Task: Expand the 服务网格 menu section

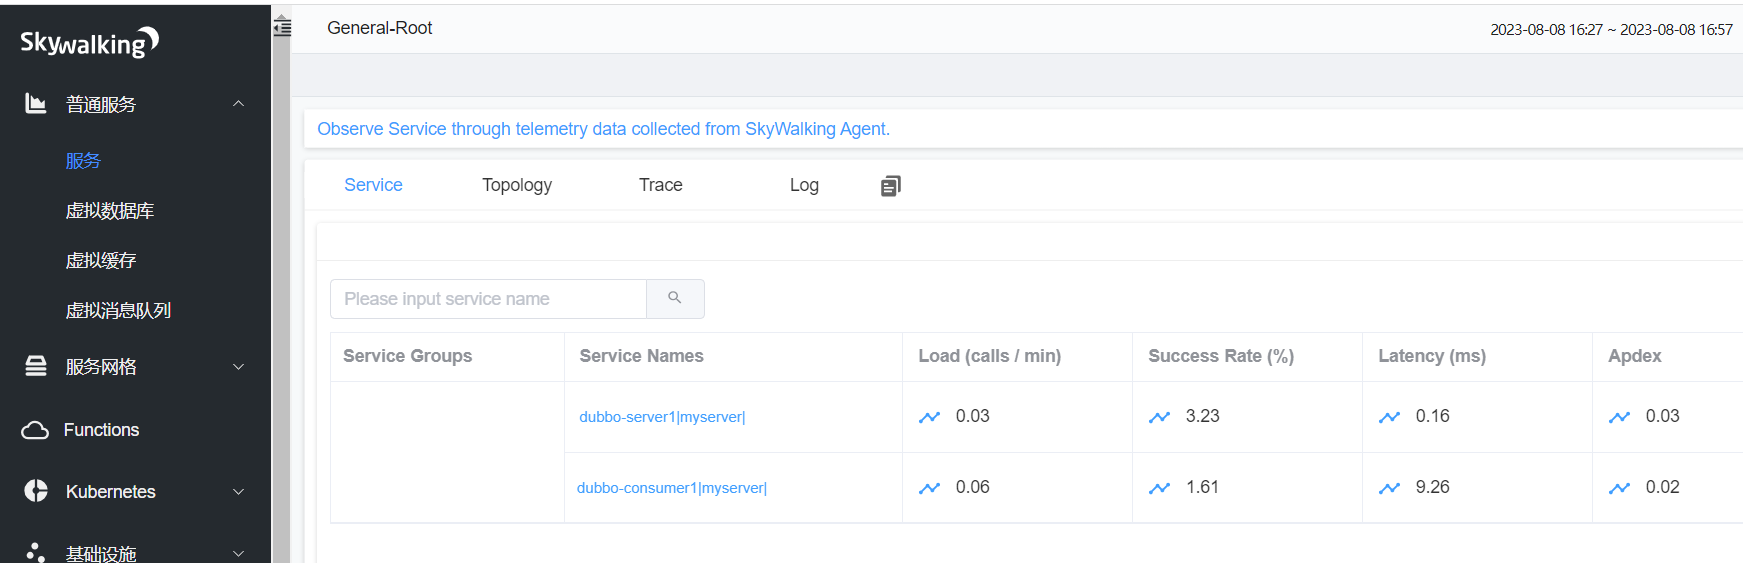Action: coord(238,367)
